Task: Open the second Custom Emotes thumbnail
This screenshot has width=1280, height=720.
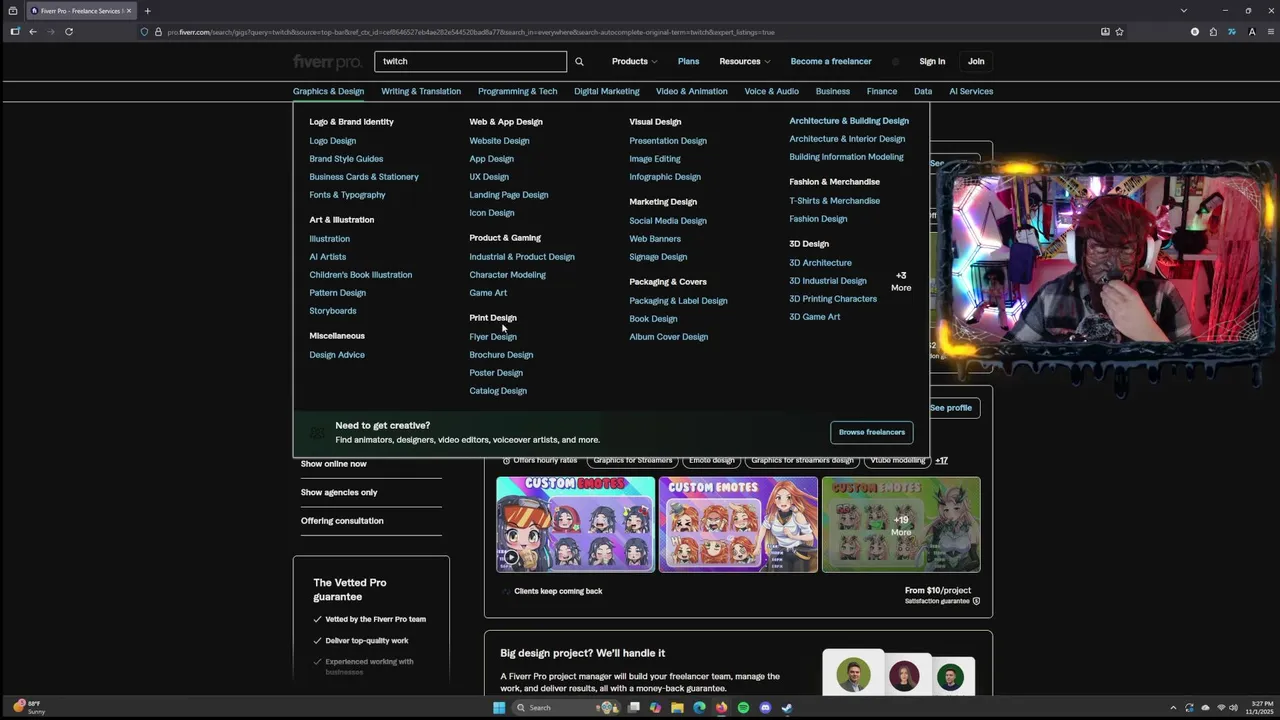Action: point(738,525)
